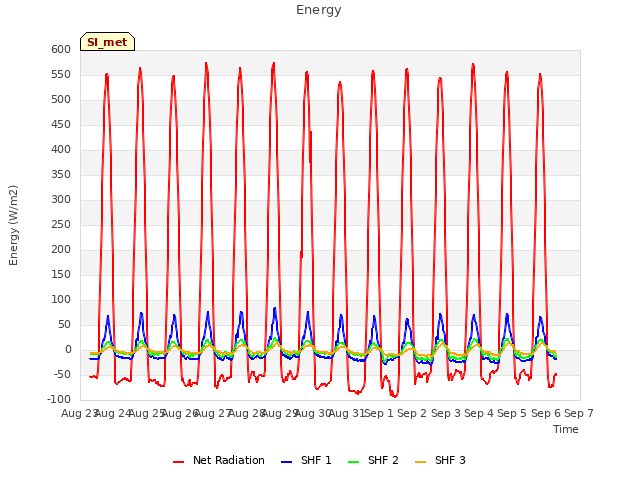Click the blue SHF 1 legend swatch

(287, 462)
